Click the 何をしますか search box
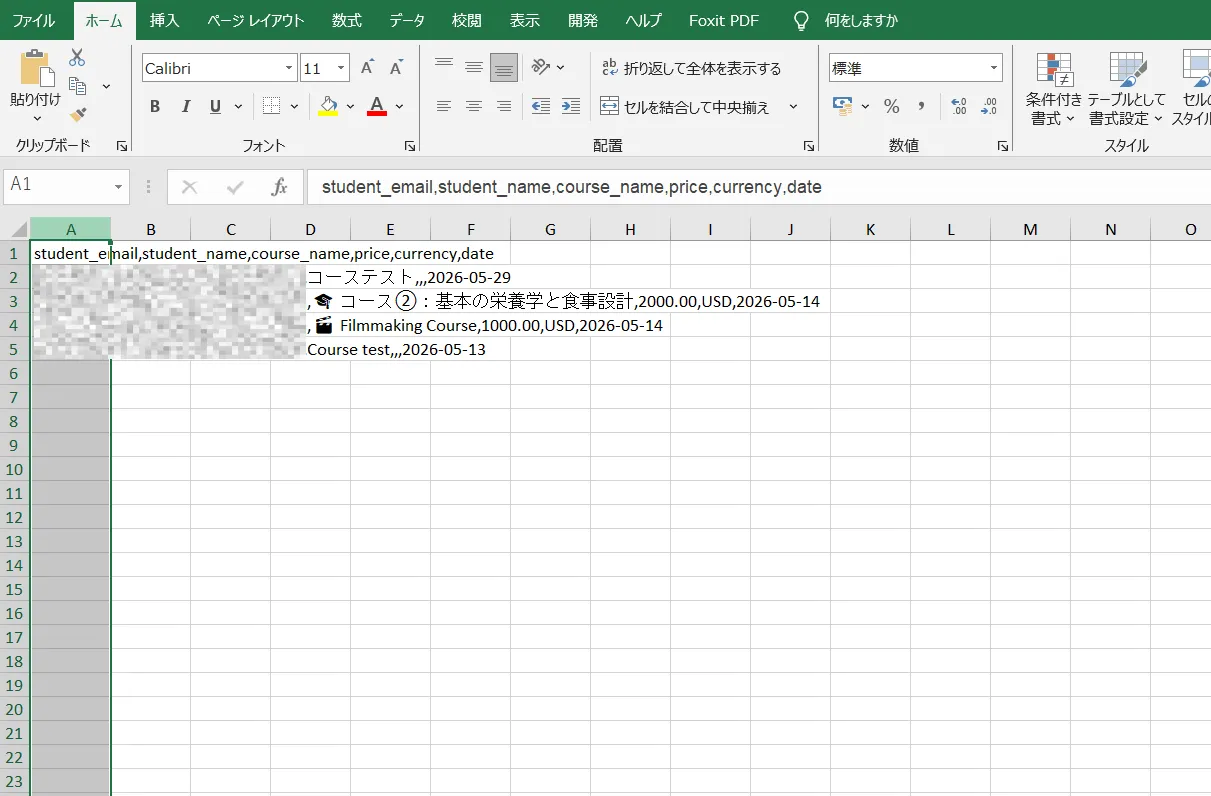 pos(861,20)
